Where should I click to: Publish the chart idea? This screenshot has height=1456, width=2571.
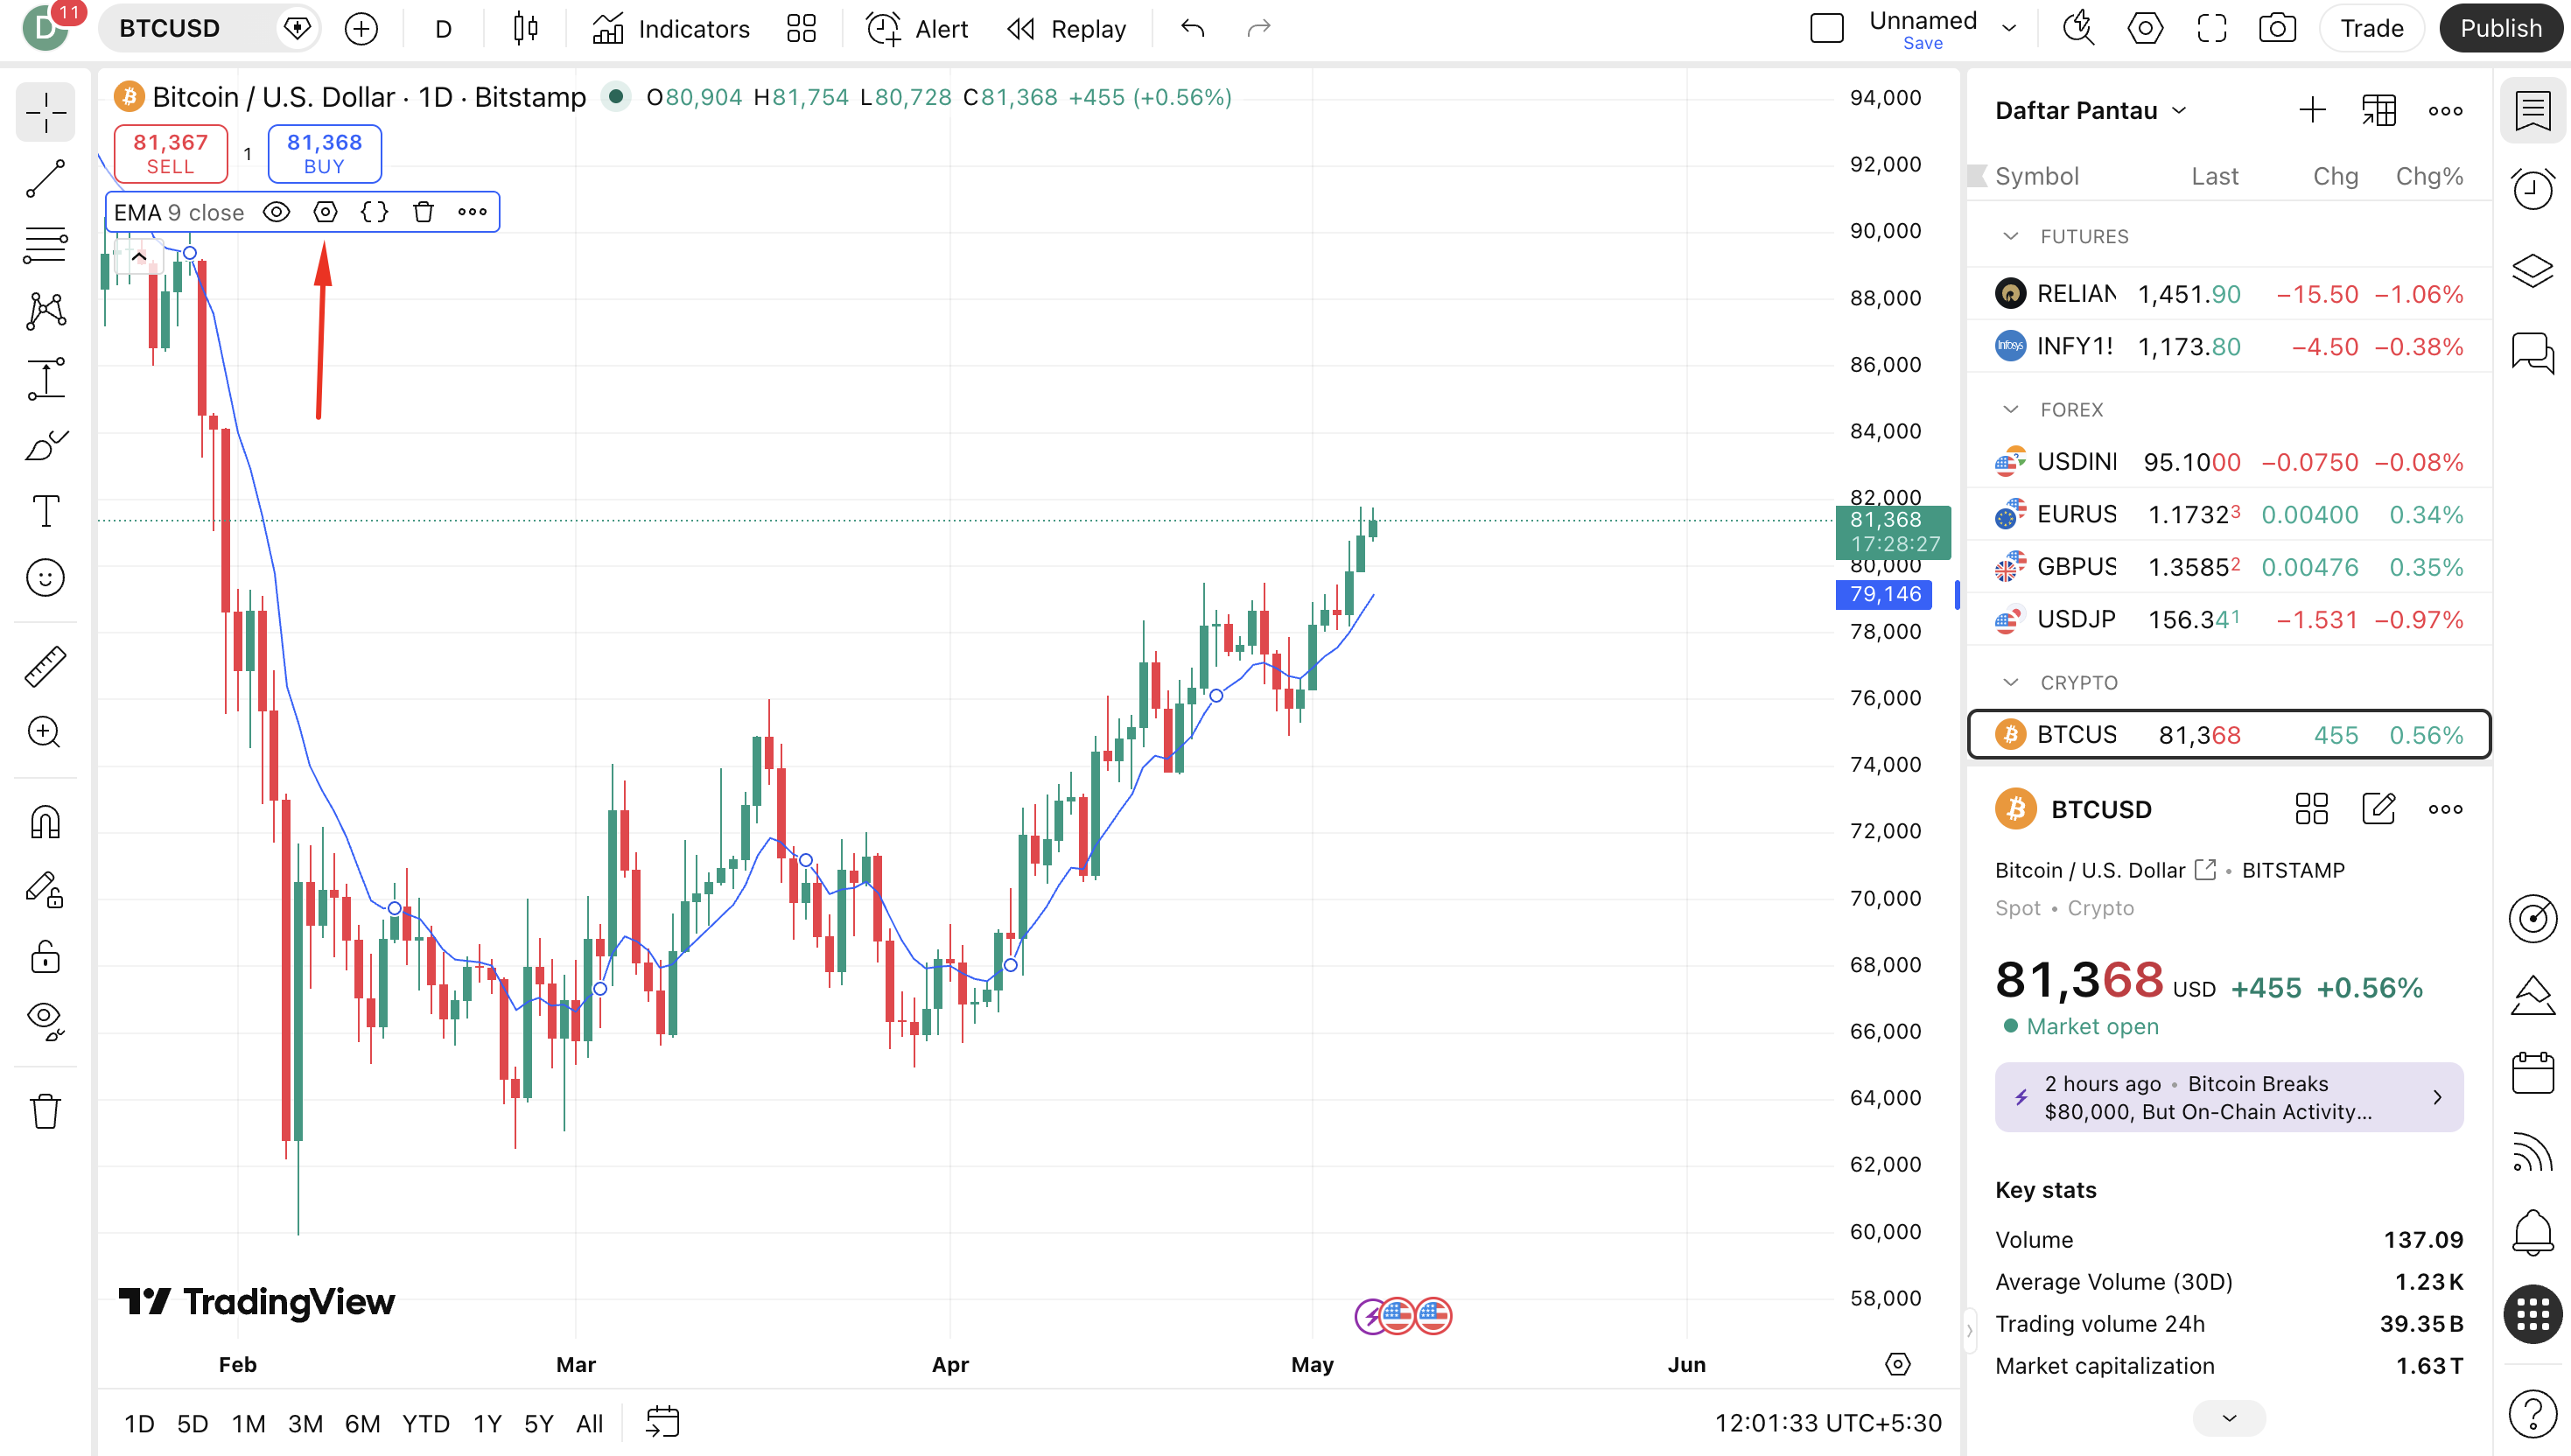point(2500,29)
